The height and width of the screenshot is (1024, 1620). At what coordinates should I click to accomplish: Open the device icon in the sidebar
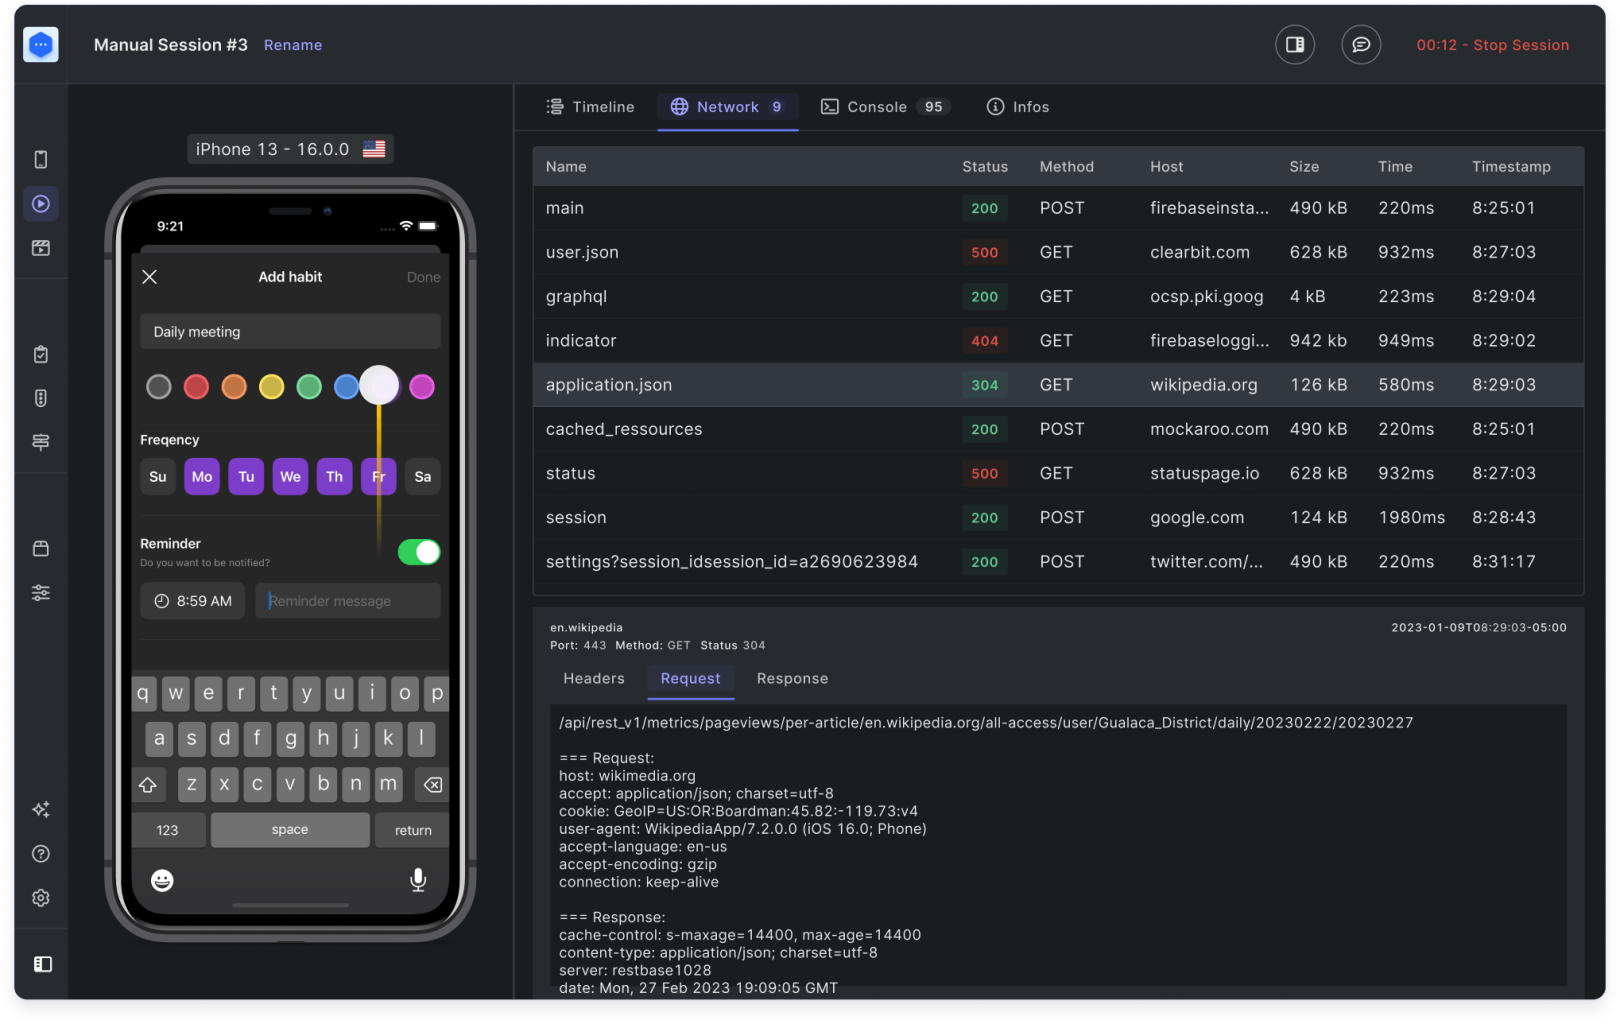(41, 160)
